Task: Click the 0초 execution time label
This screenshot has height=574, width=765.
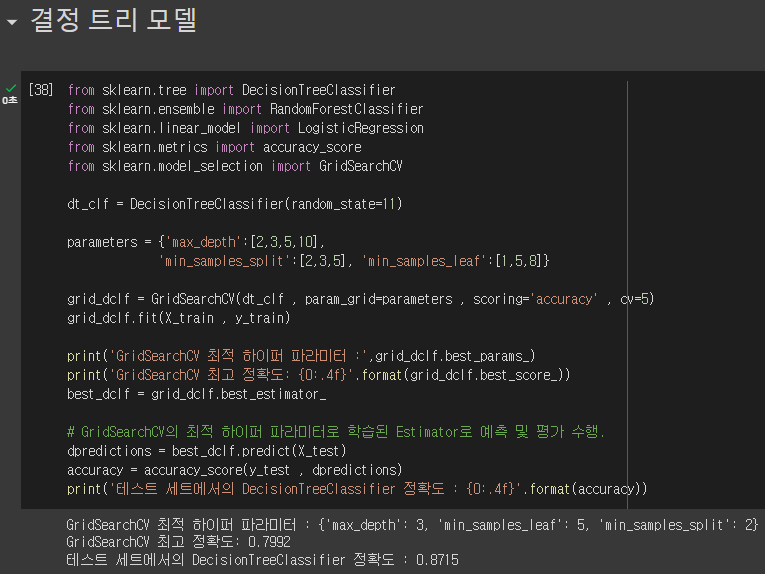Action: tap(10, 100)
